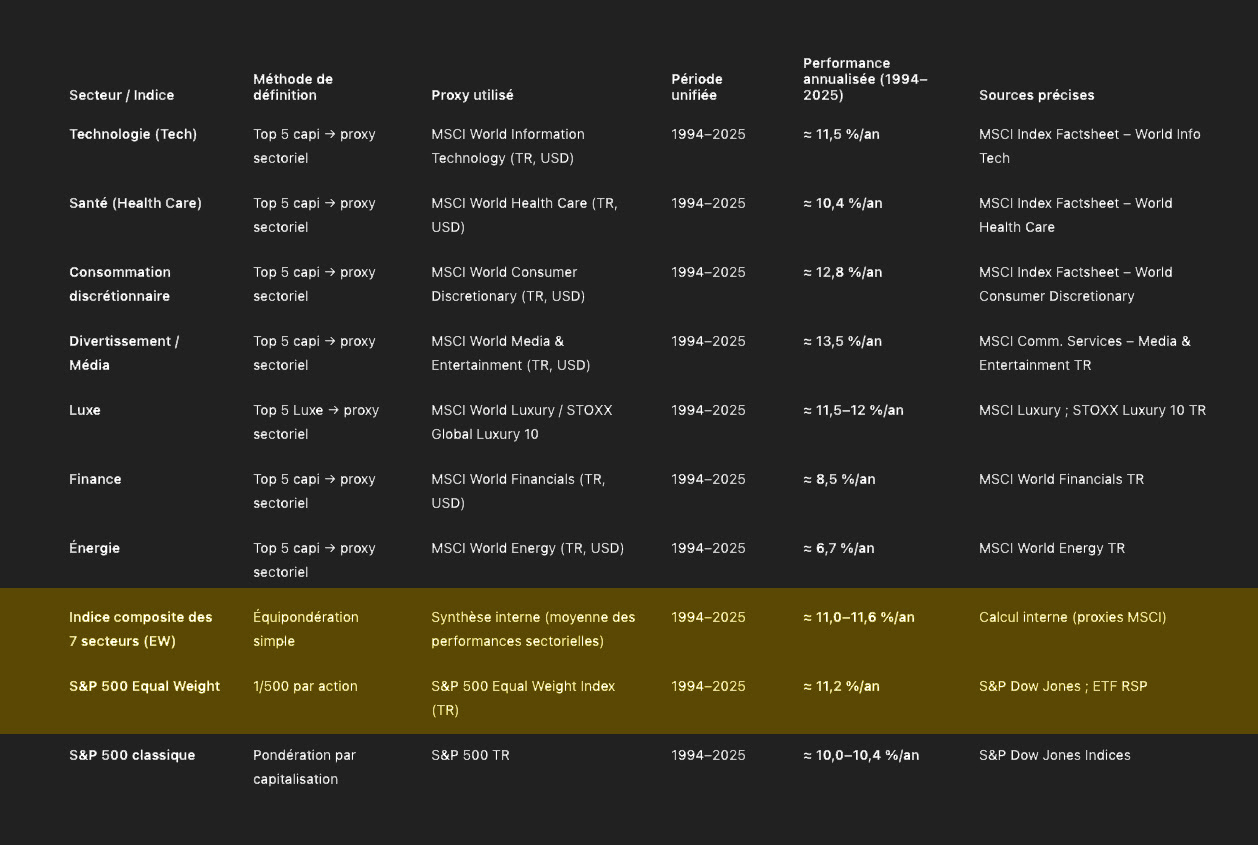Click the 'Divertissement / Média' row label
The height and width of the screenshot is (845, 1258).
[124, 353]
